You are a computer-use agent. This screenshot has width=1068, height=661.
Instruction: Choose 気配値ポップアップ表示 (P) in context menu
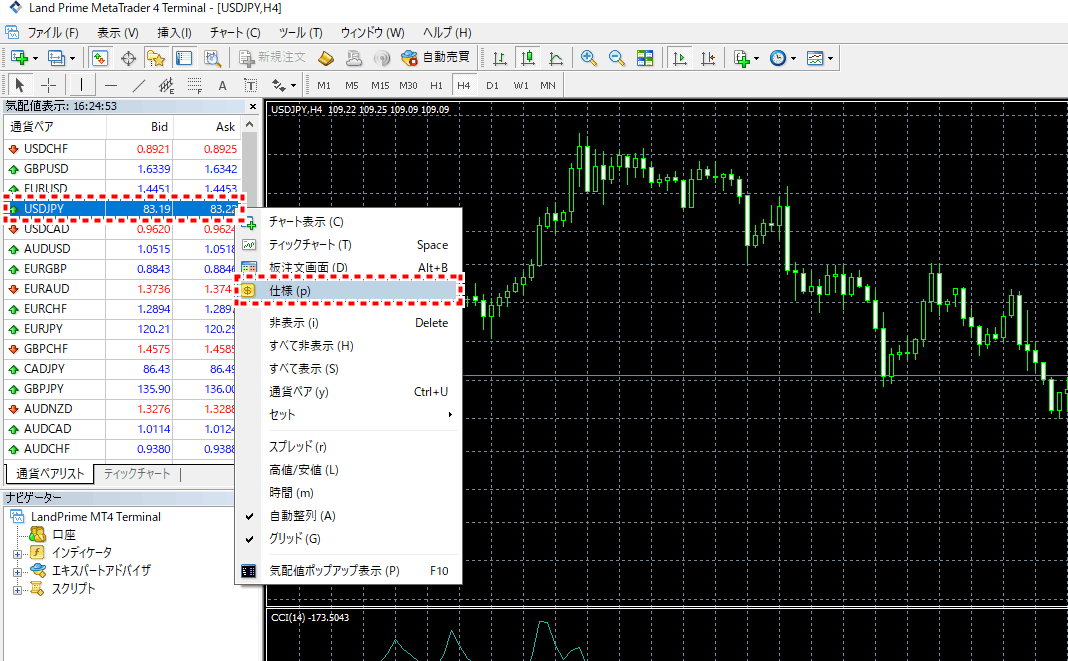pos(349,571)
